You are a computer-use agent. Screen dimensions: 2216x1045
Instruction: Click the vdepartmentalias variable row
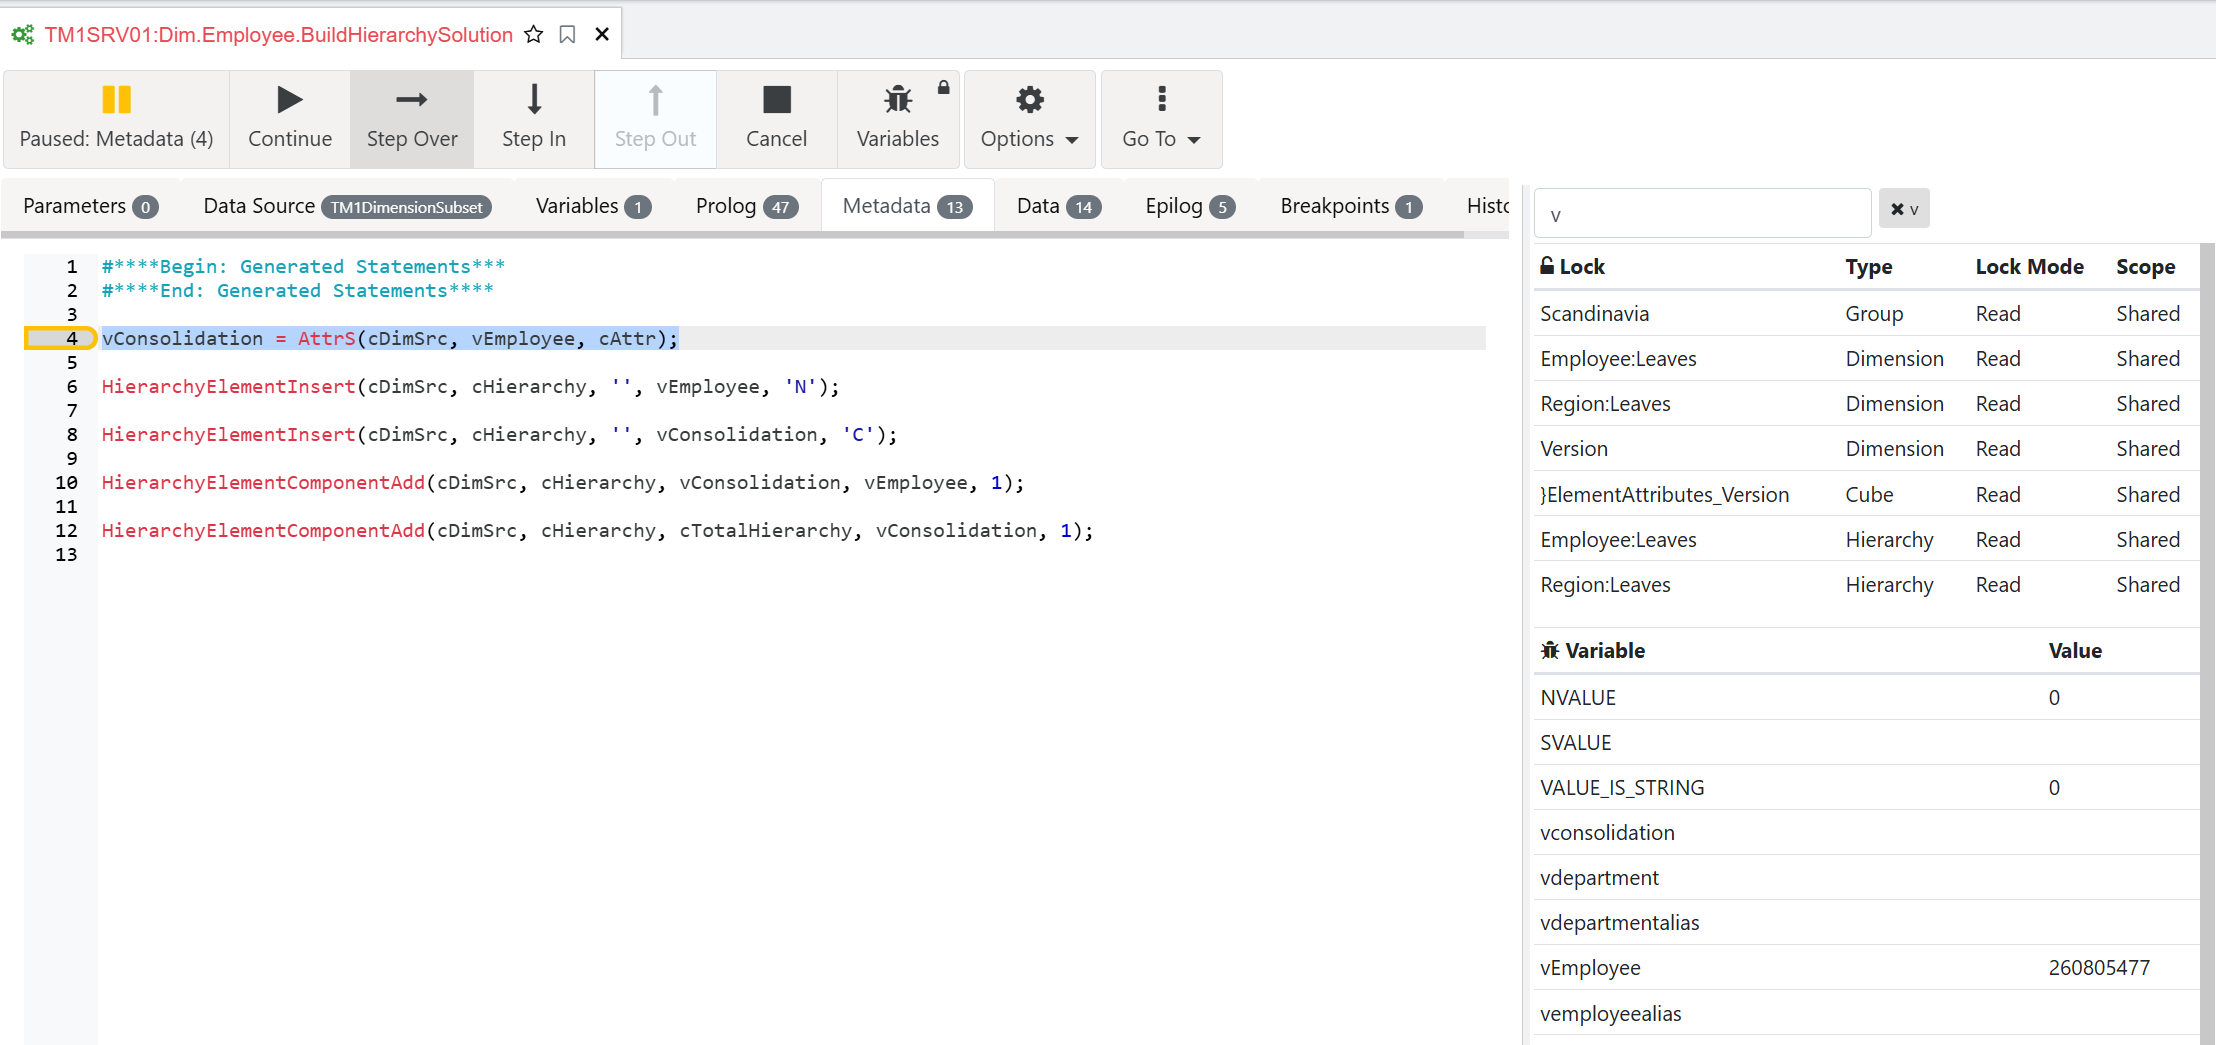coord(1866,923)
